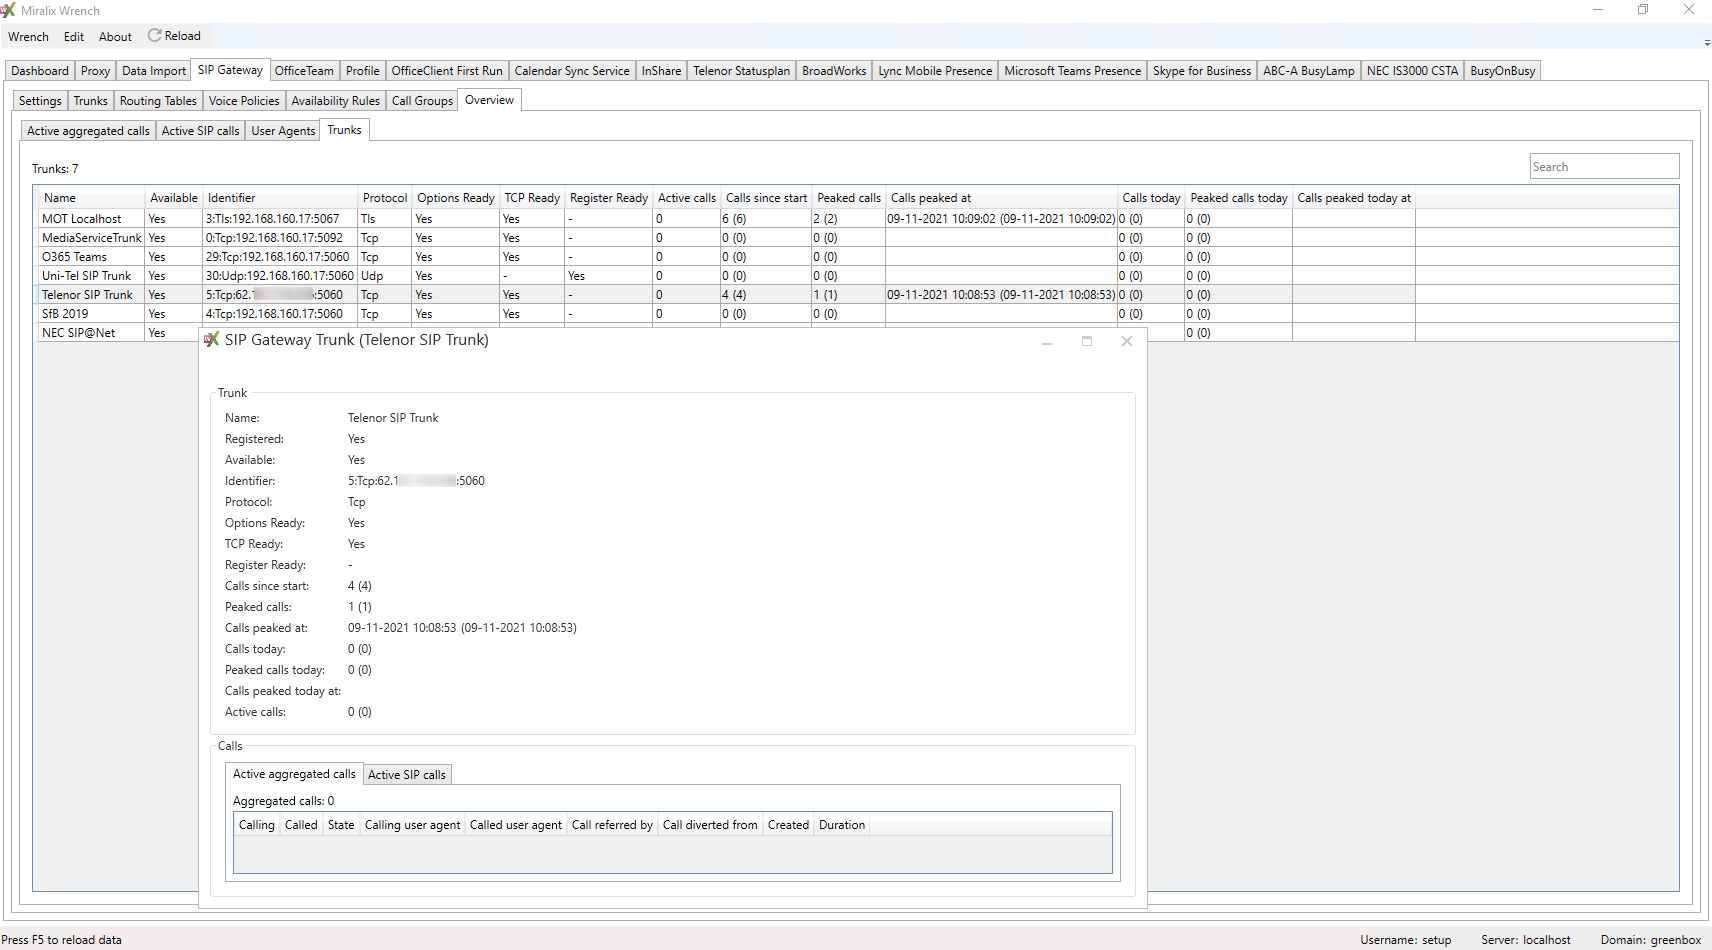
Task: Open the User Agents tab
Action: click(283, 131)
